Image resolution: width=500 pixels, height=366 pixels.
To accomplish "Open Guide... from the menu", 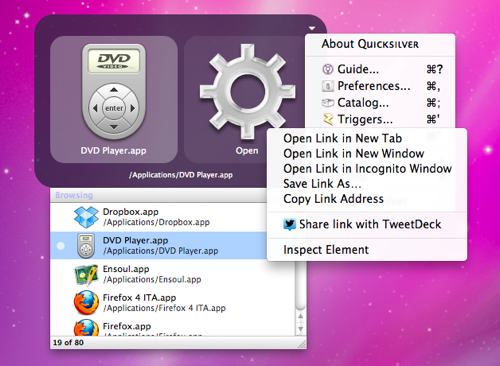I will click(x=380, y=69).
